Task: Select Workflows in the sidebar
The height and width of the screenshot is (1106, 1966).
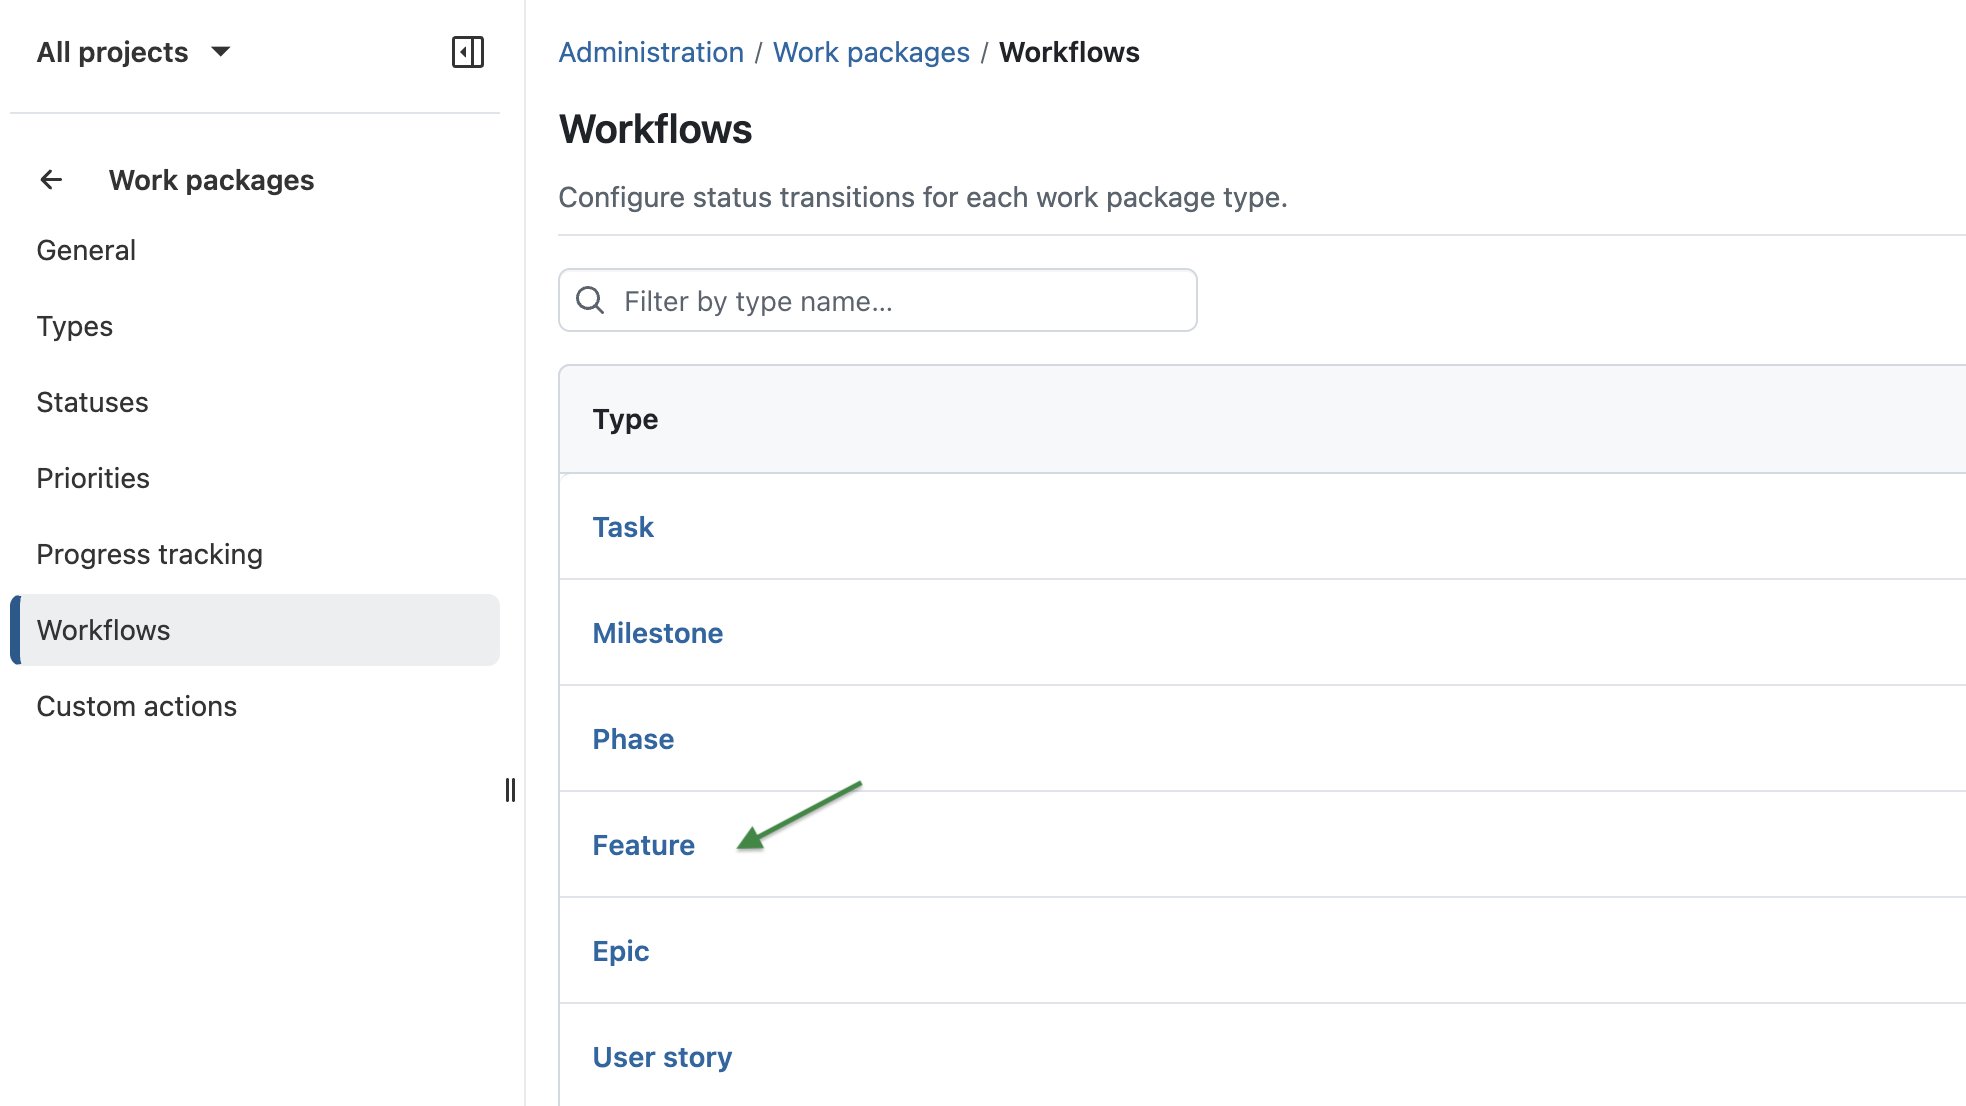Action: 104,630
